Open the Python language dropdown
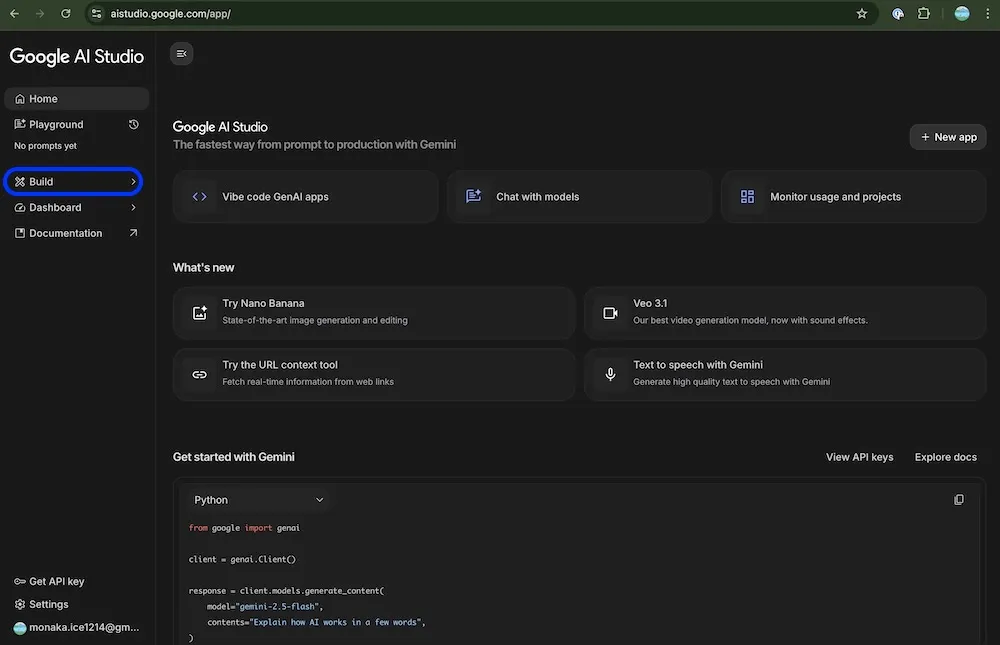 pos(258,500)
